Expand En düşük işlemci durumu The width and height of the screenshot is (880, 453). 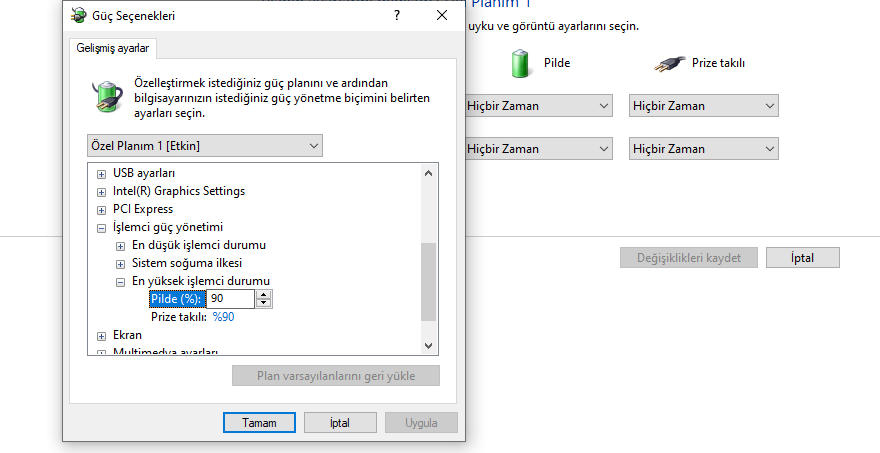(x=120, y=246)
